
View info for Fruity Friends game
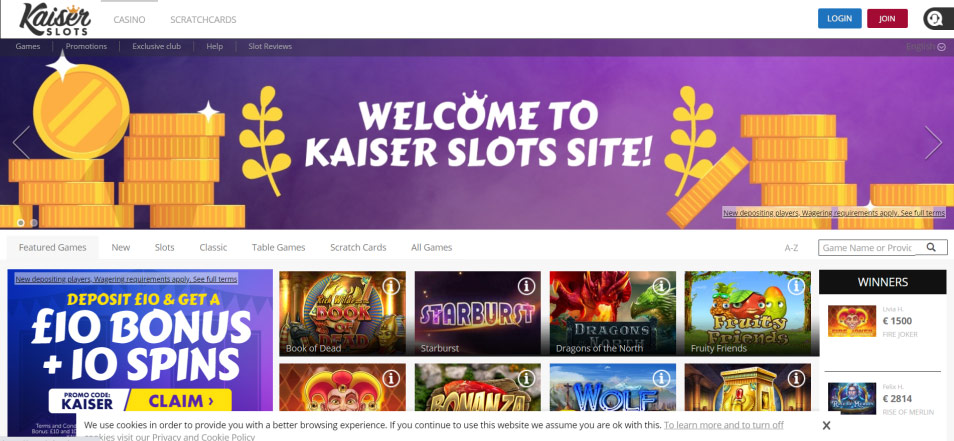point(796,286)
